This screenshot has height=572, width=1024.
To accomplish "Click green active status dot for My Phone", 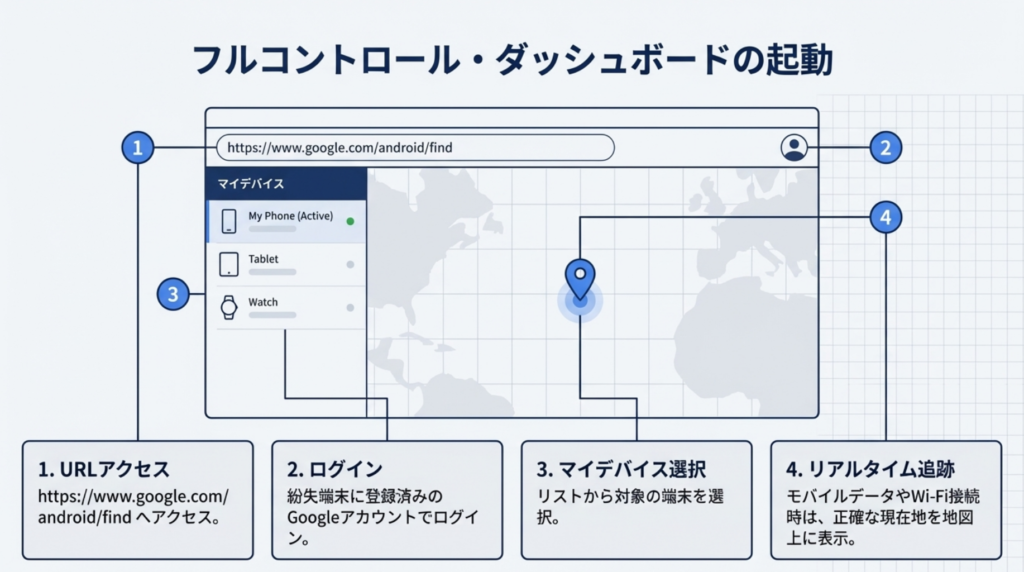I will click(350, 221).
